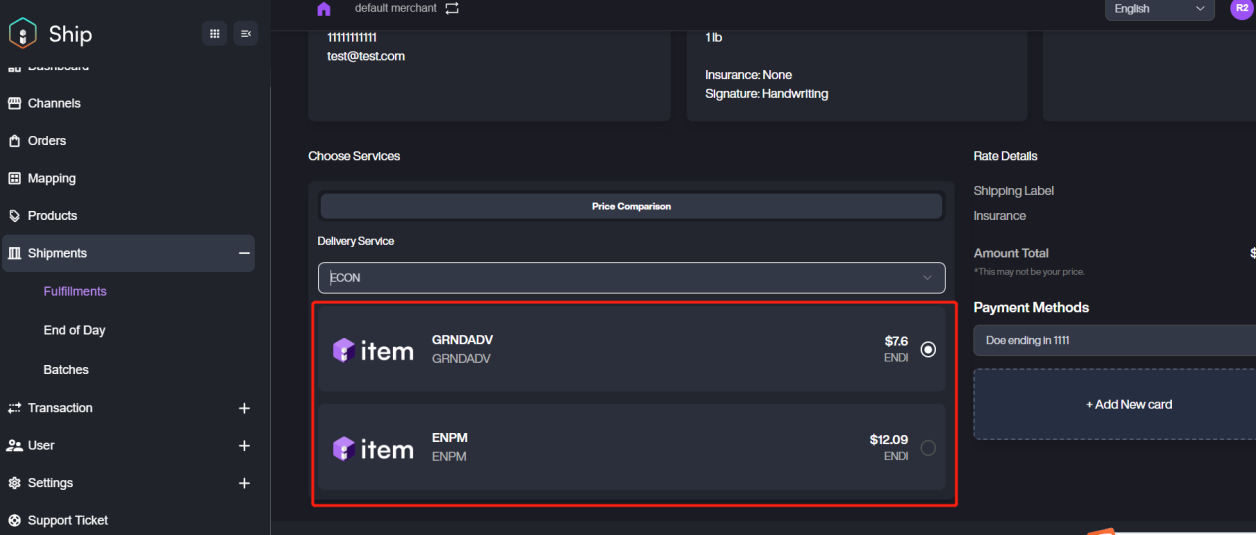Collapse the sidebar menu icon
Screen dimensions: 1256x535
245,34
